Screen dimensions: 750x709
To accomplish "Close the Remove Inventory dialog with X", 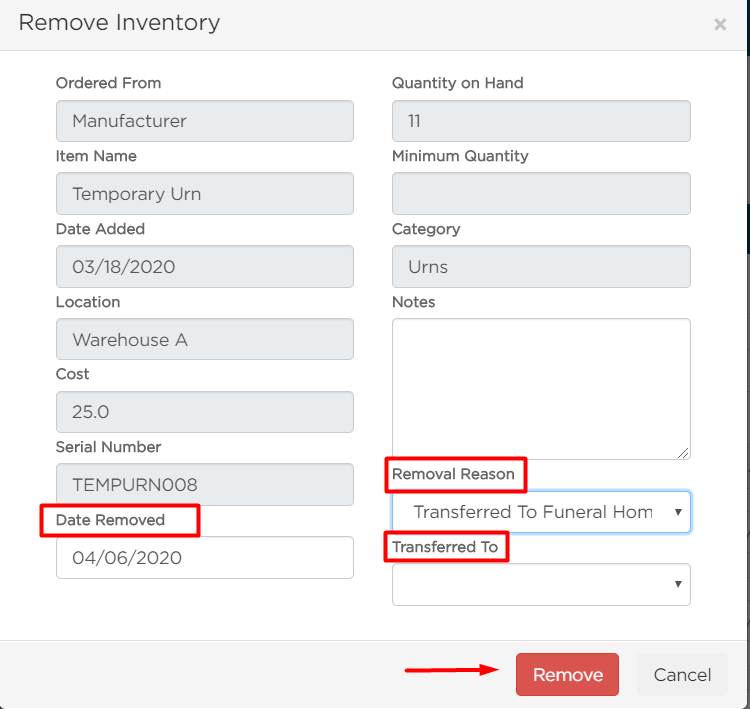I will (x=720, y=24).
